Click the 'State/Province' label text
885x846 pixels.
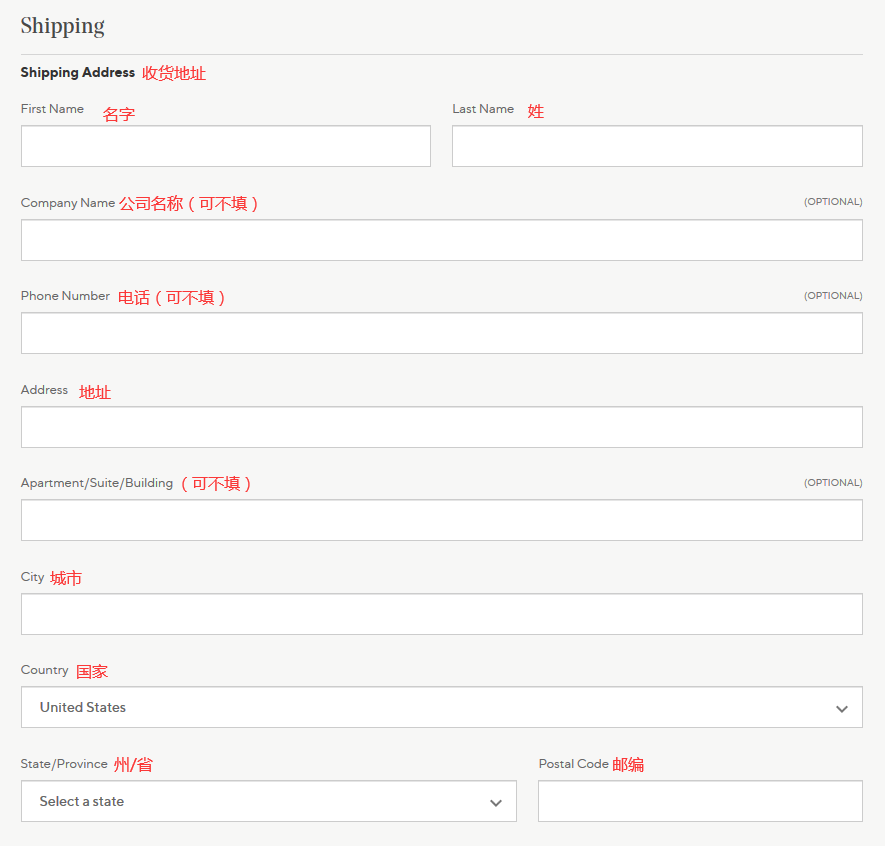click(x=64, y=764)
